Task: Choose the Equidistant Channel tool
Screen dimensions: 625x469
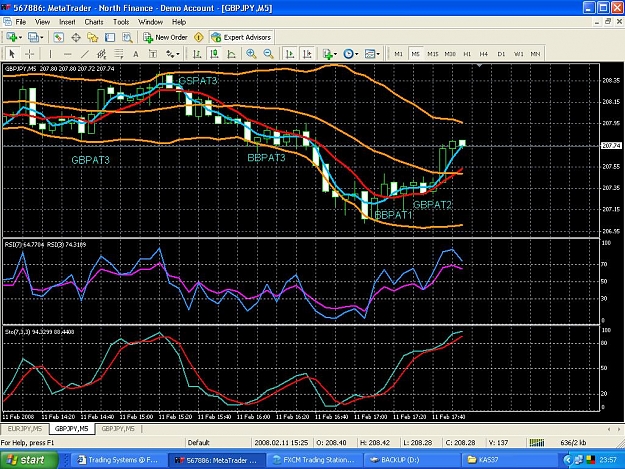Action: [102, 54]
